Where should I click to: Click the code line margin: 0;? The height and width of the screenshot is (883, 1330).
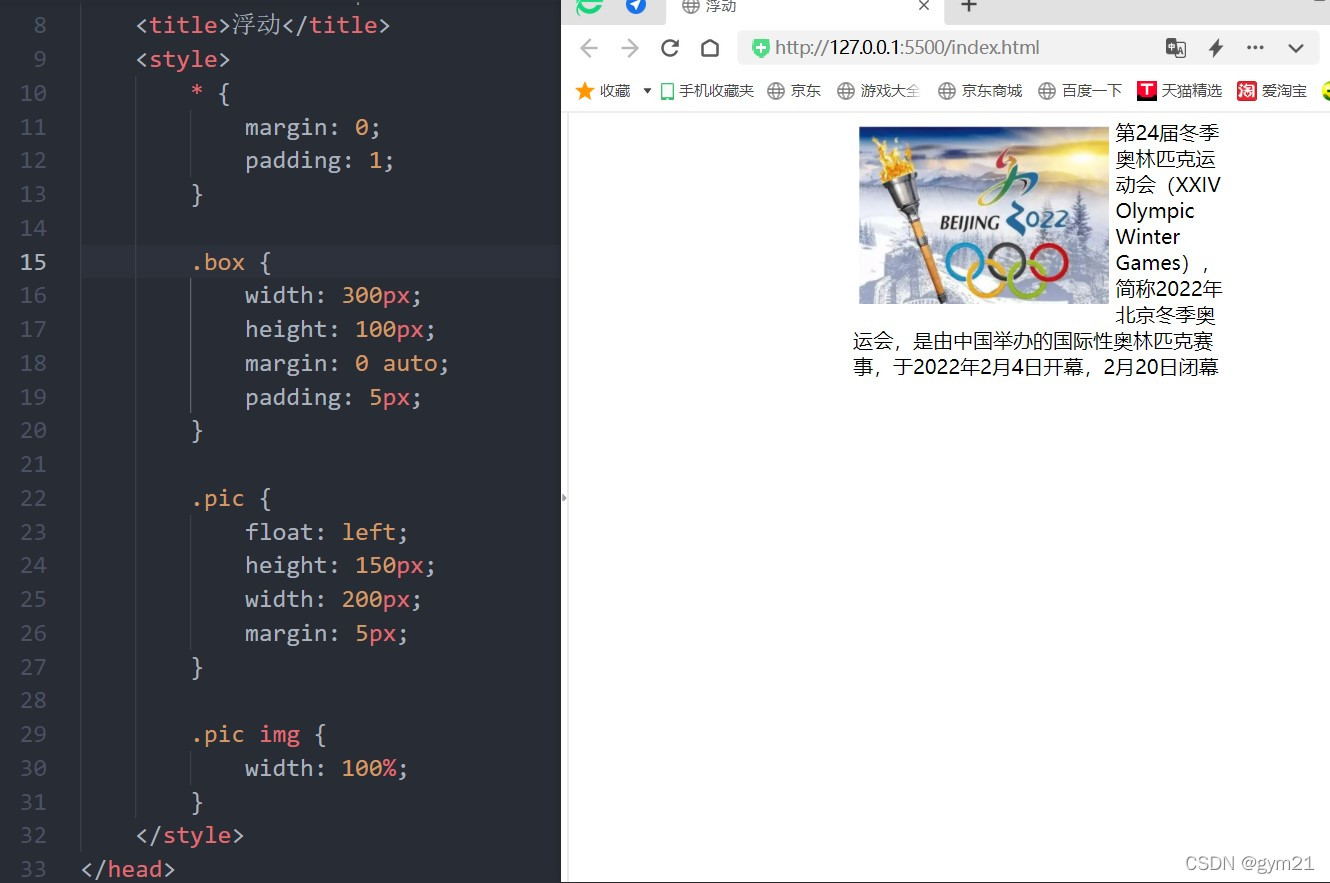(x=313, y=127)
